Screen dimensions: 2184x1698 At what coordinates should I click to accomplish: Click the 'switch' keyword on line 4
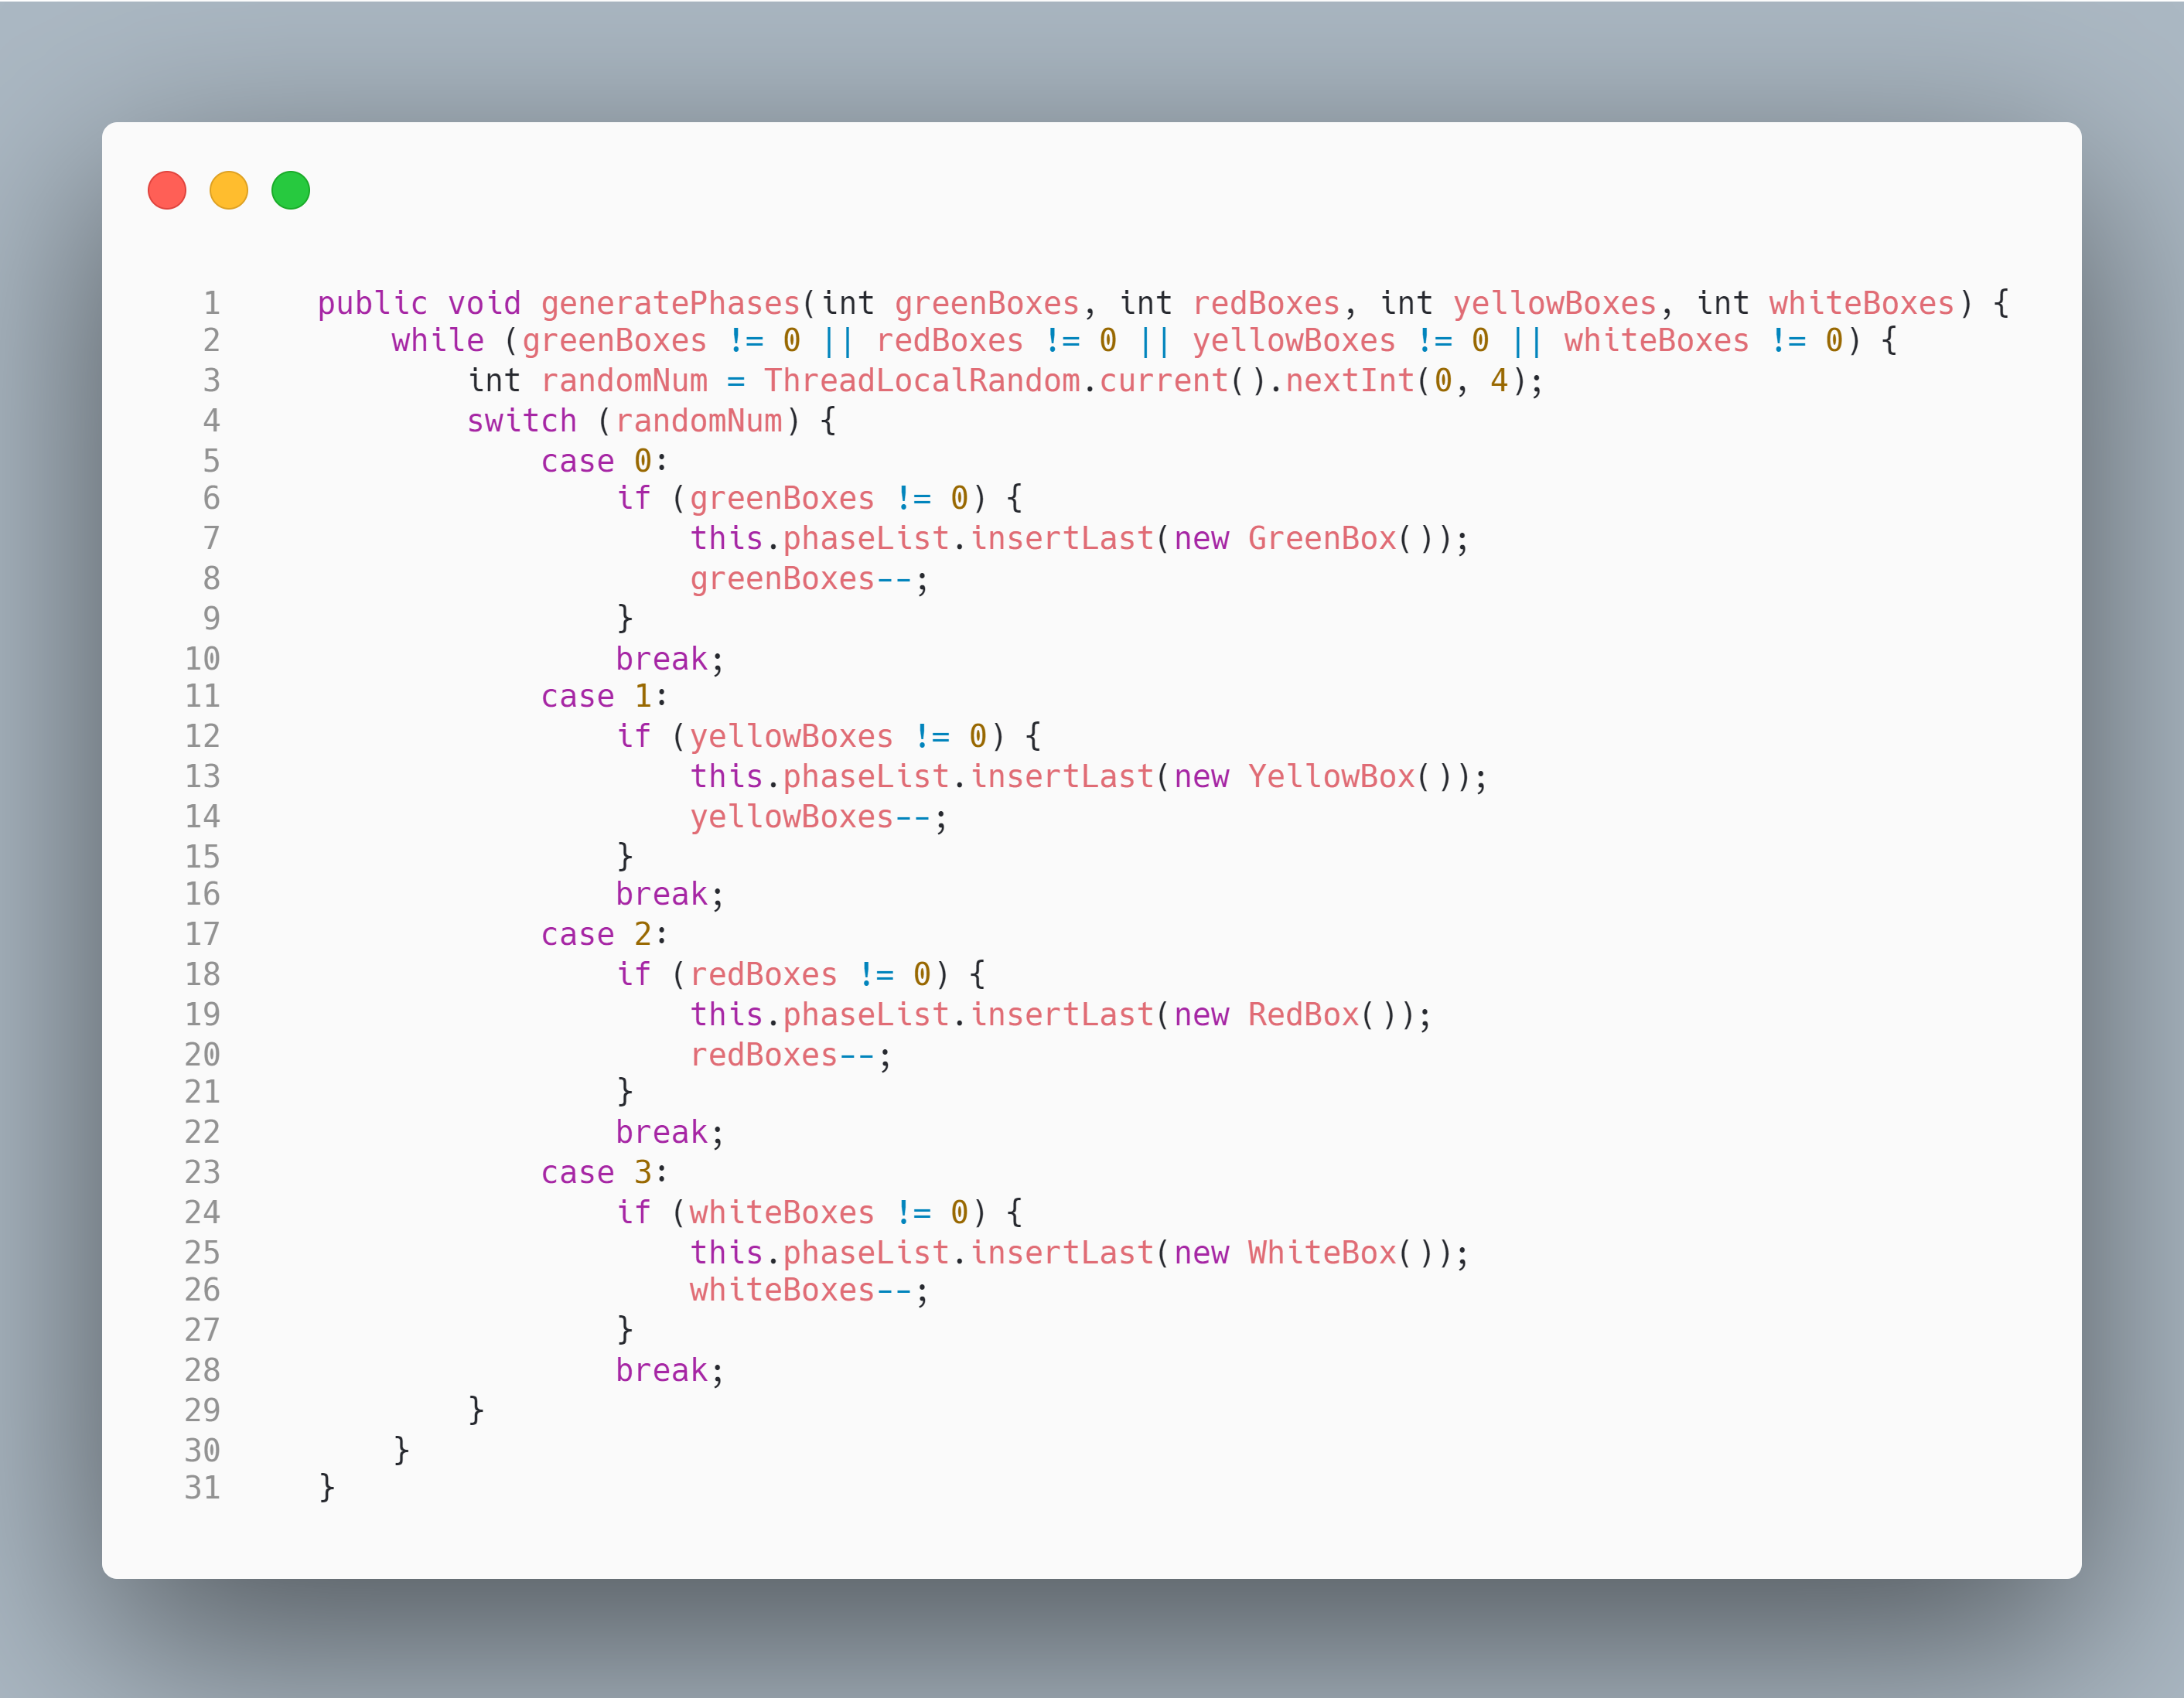pyautogui.click(x=521, y=421)
